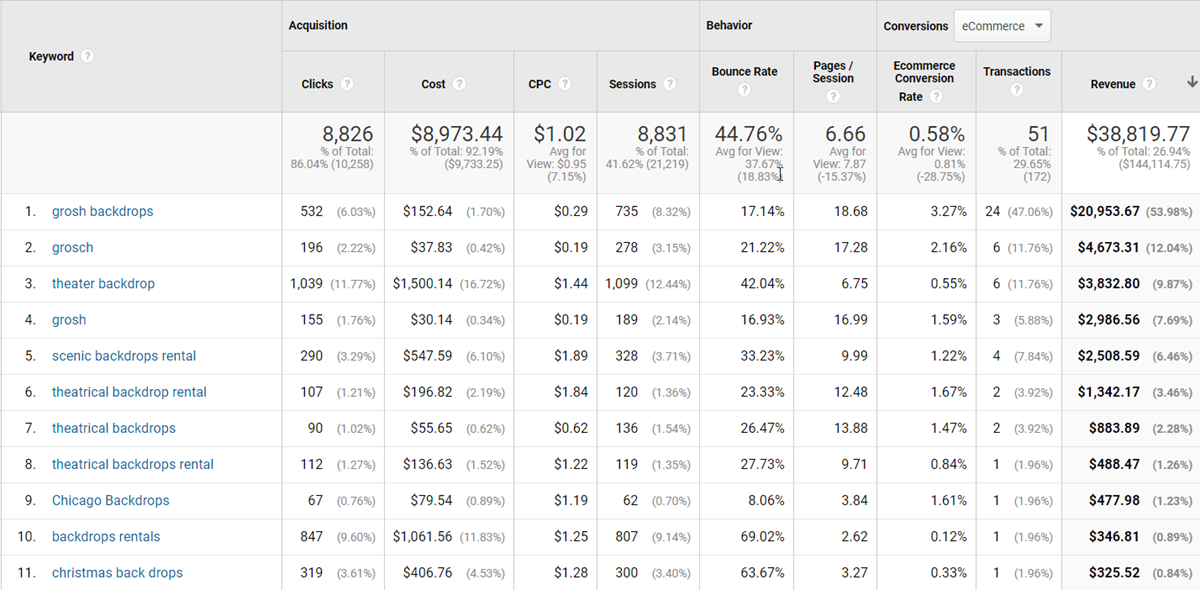Click the Conversions group label
The width and height of the screenshot is (1200, 590).
point(916,26)
